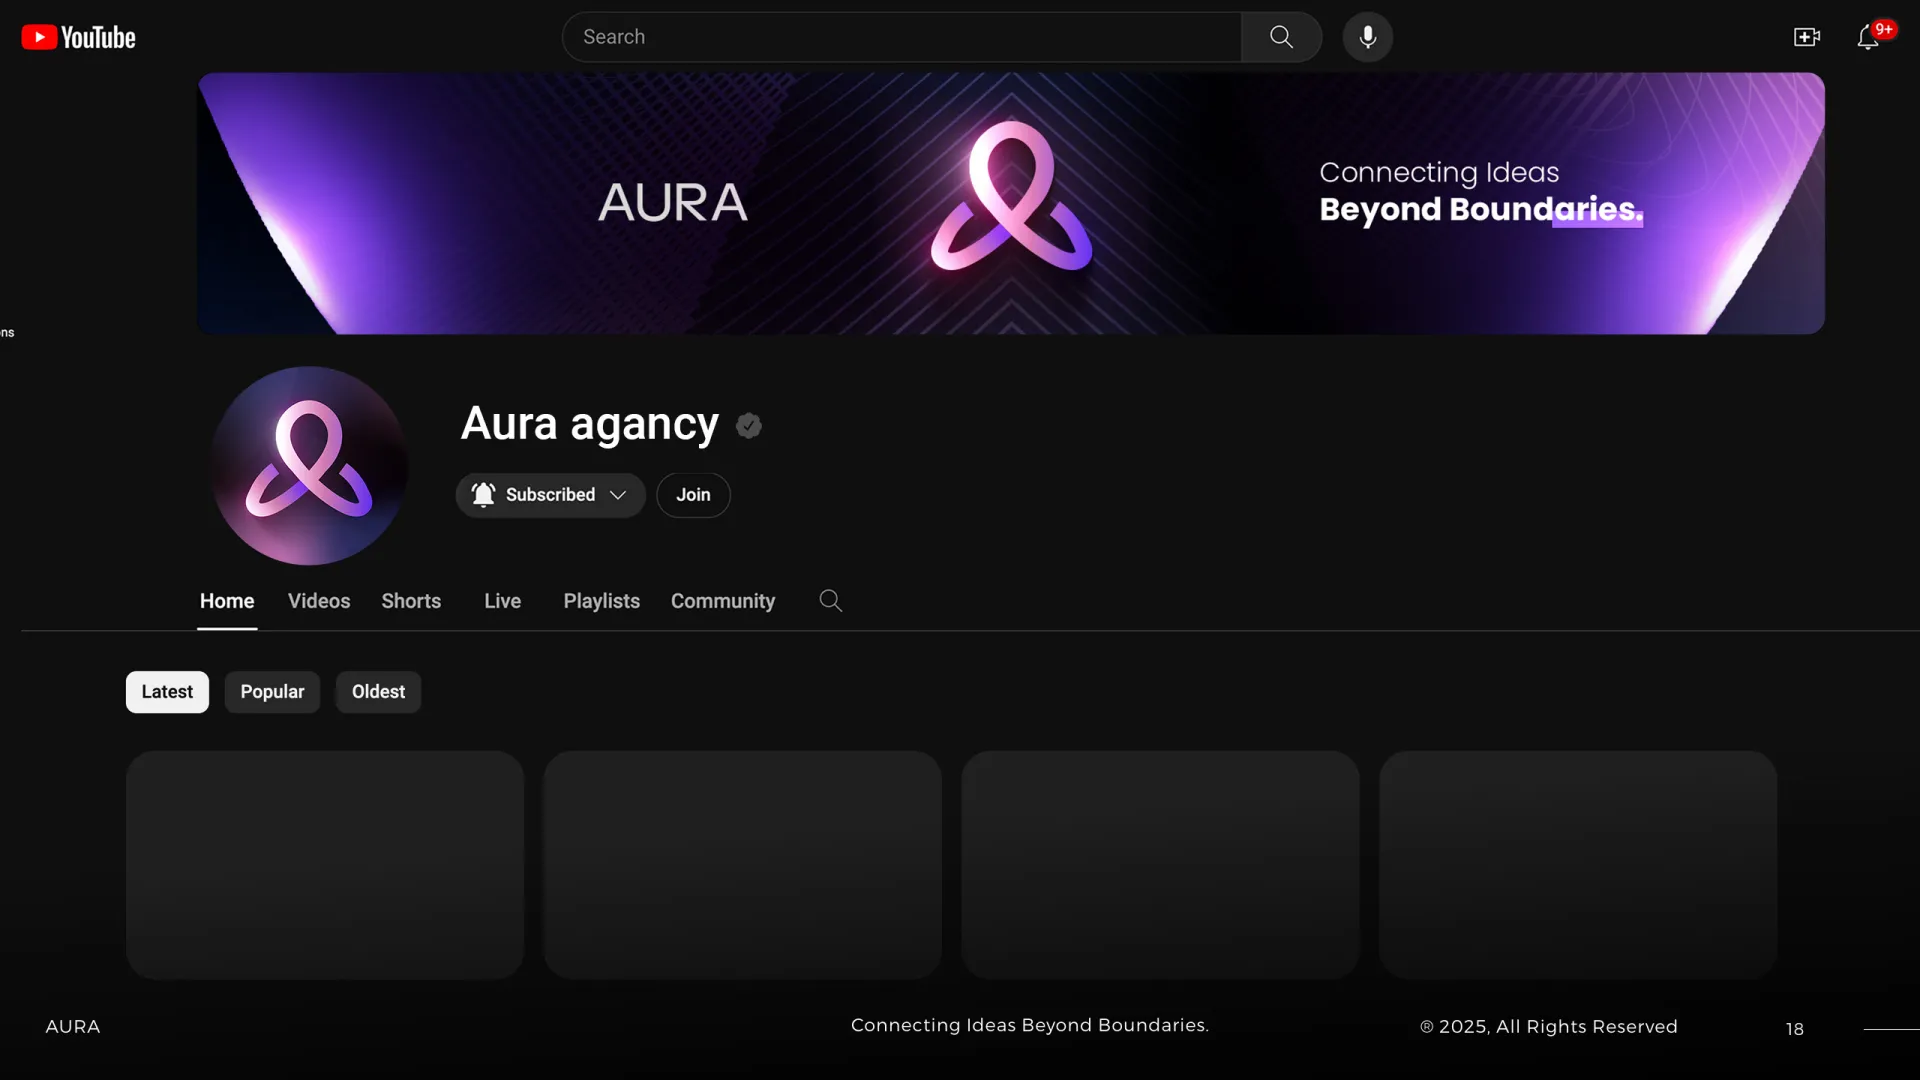
Task: Click the AURA text in footer
Action: coord(73,1027)
